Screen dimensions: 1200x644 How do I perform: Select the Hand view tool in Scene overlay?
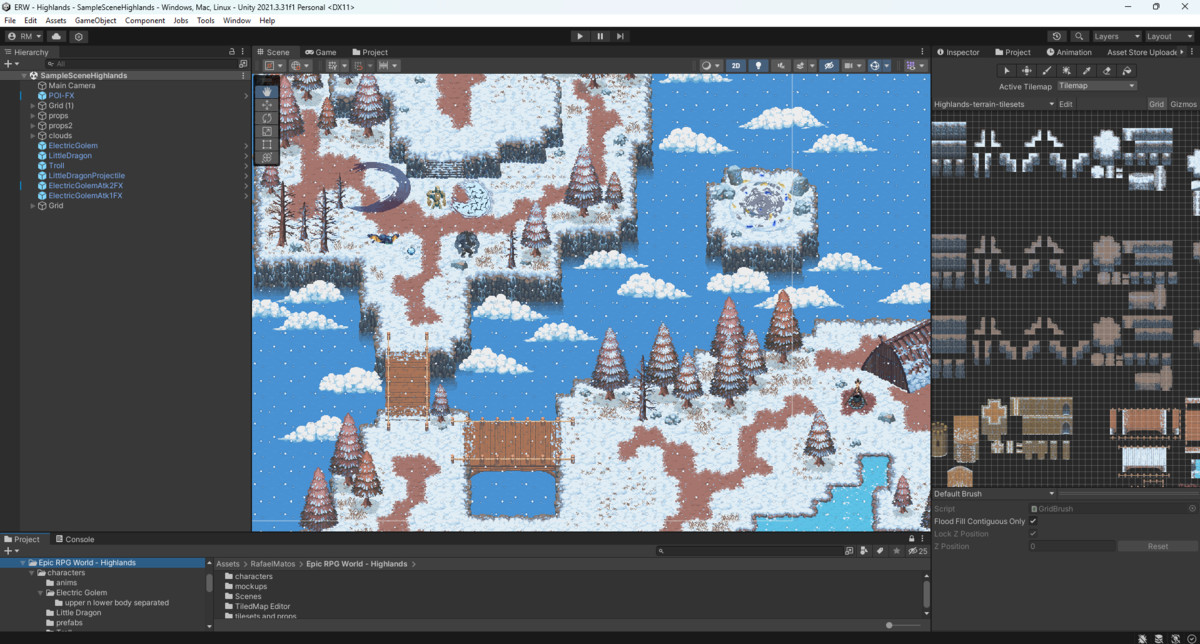267,91
